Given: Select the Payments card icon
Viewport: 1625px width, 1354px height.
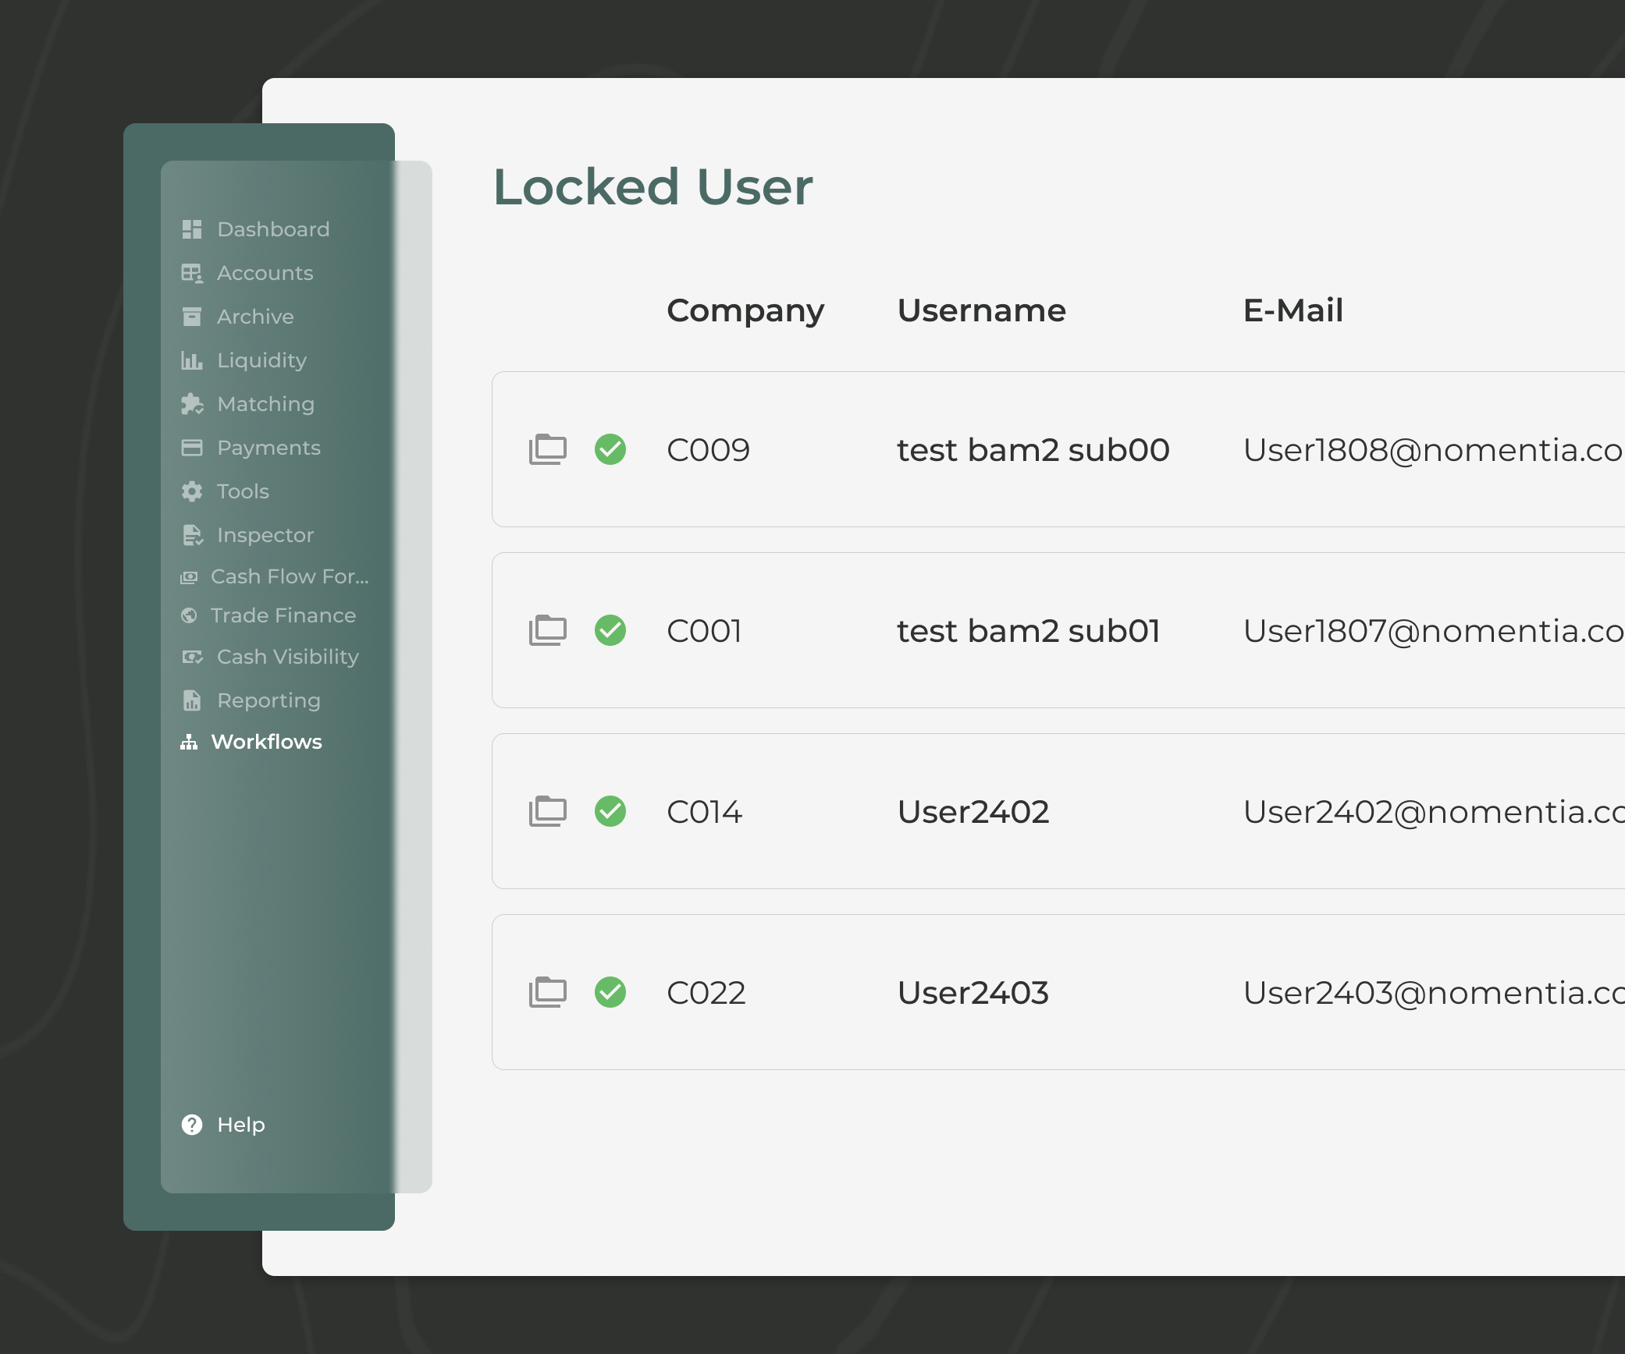Looking at the screenshot, I should click(x=191, y=447).
